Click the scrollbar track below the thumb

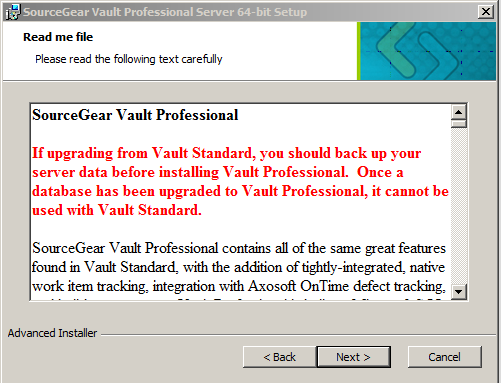tap(459, 206)
